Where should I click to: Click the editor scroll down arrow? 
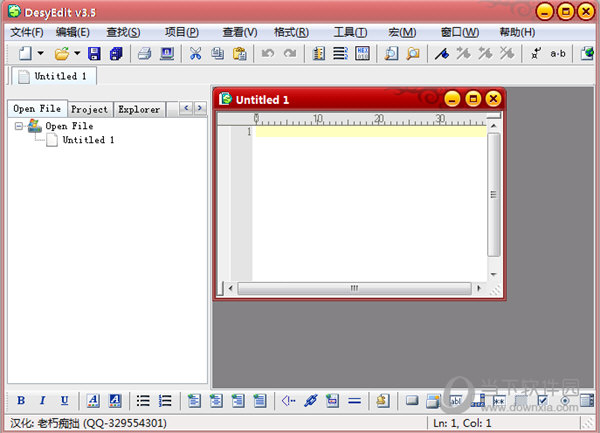494,274
